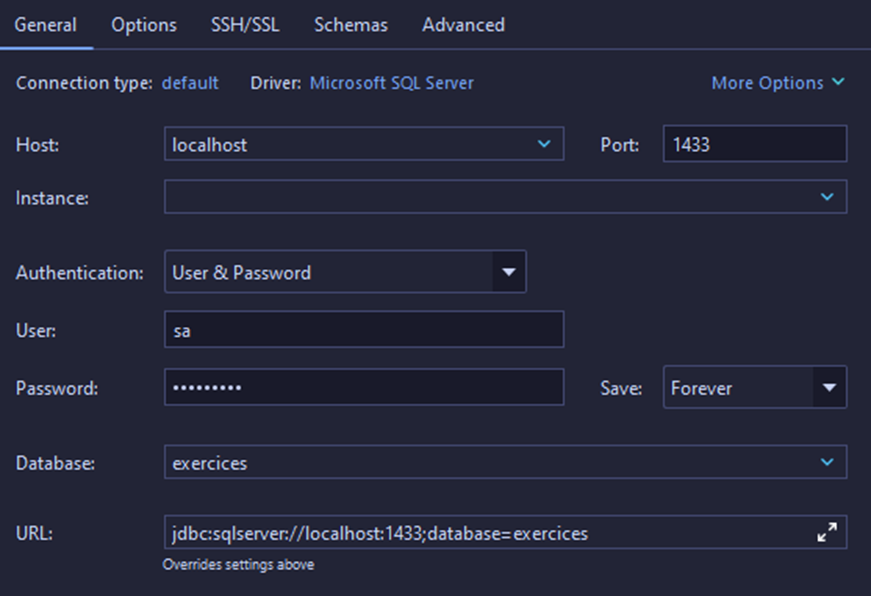Click the Password input field
The height and width of the screenshot is (596, 871).
click(x=363, y=388)
